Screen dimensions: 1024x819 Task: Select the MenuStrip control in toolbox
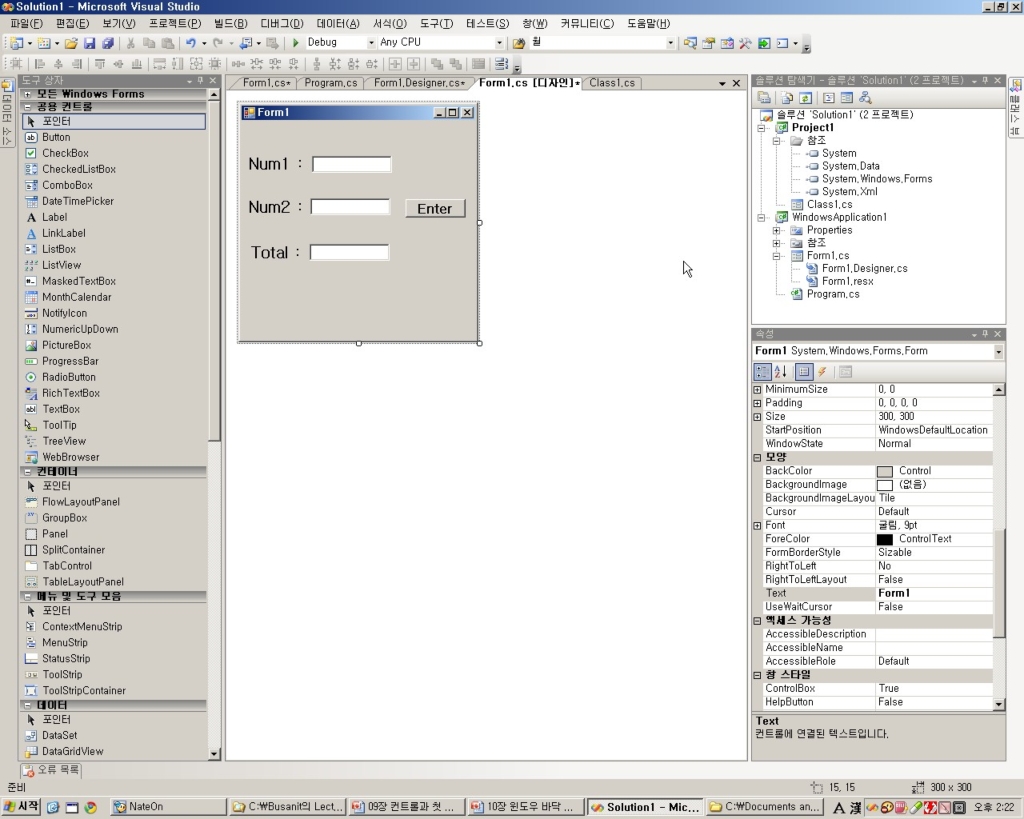(x=65, y=643)
